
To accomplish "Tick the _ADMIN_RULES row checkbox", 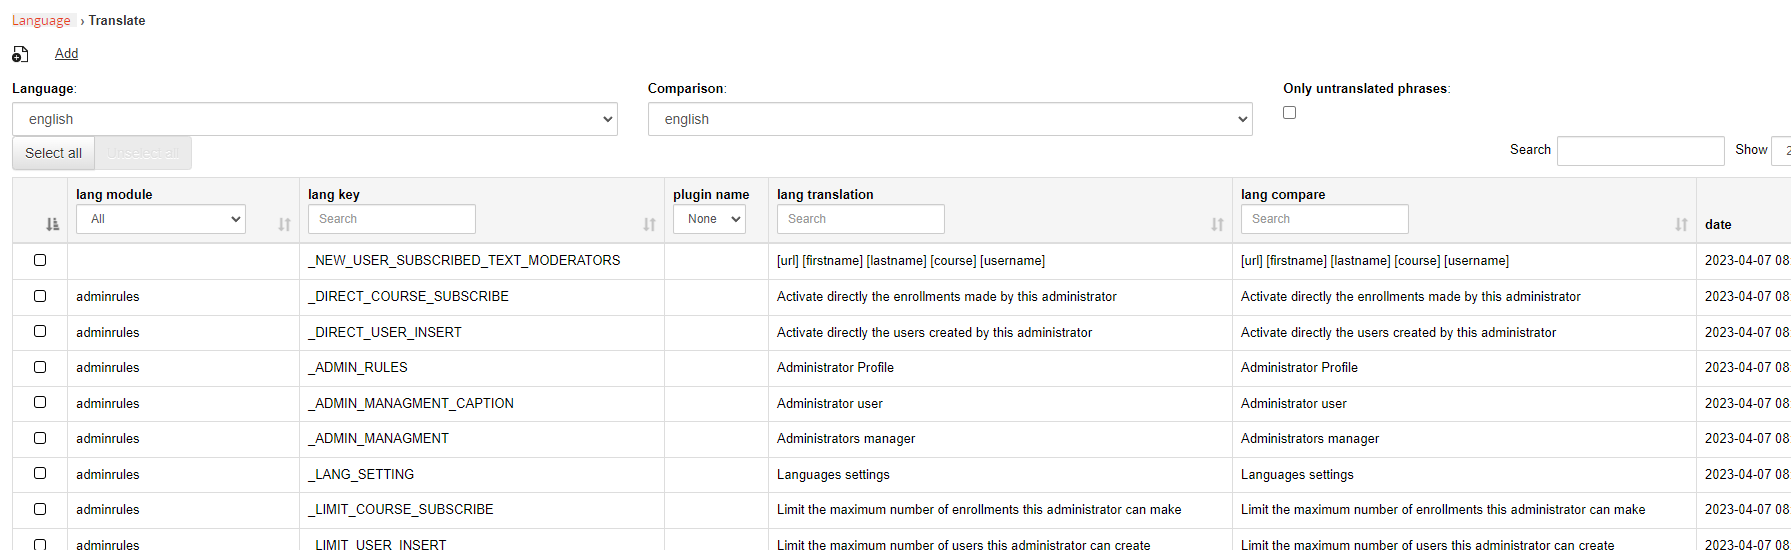I will (x=40, y=367).
